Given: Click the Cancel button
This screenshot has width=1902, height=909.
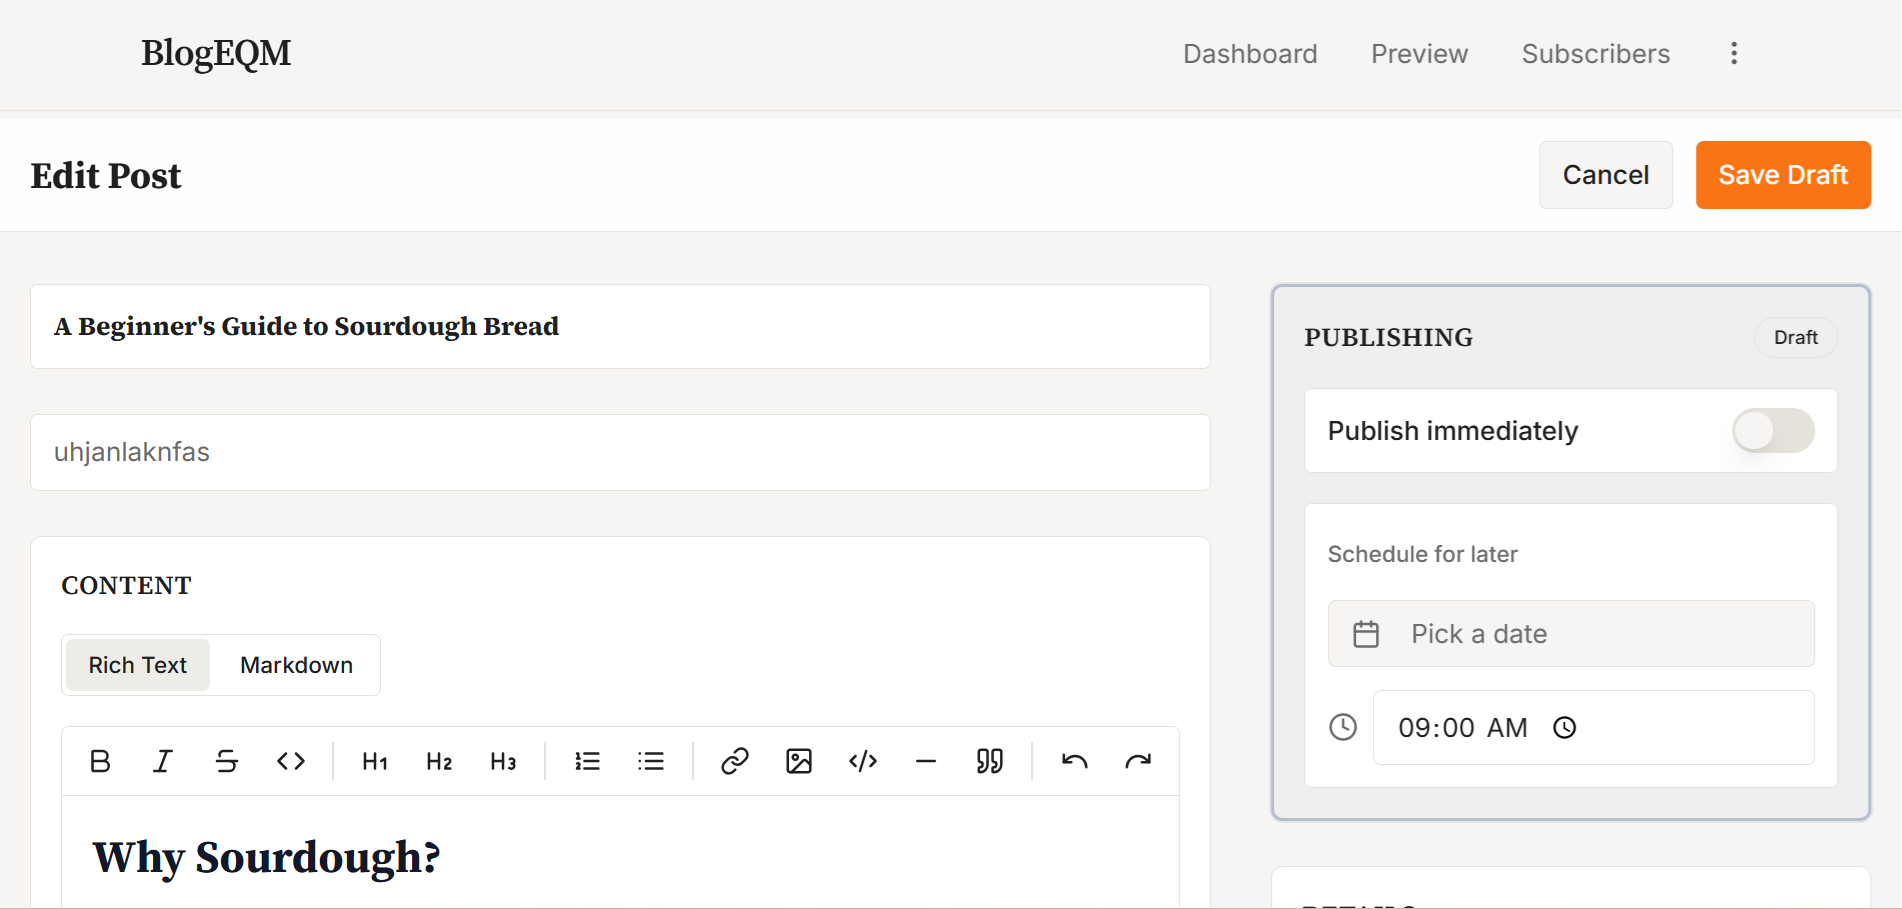Looking at the screenshot, I should point(1606,175).
